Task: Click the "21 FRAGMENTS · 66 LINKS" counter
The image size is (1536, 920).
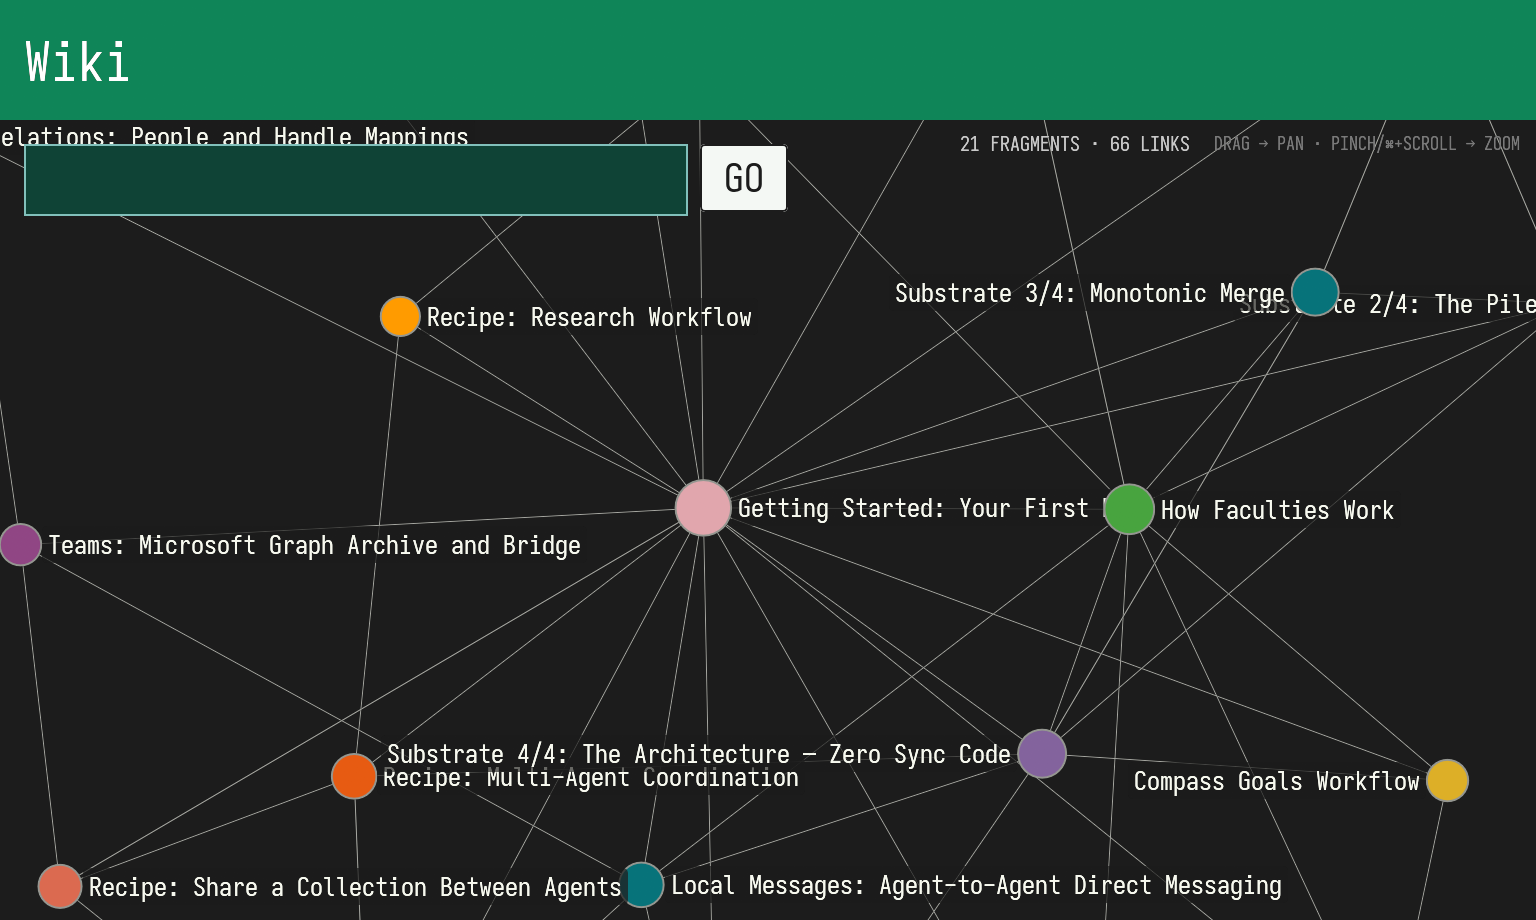Action: (x=1075, y=144)
